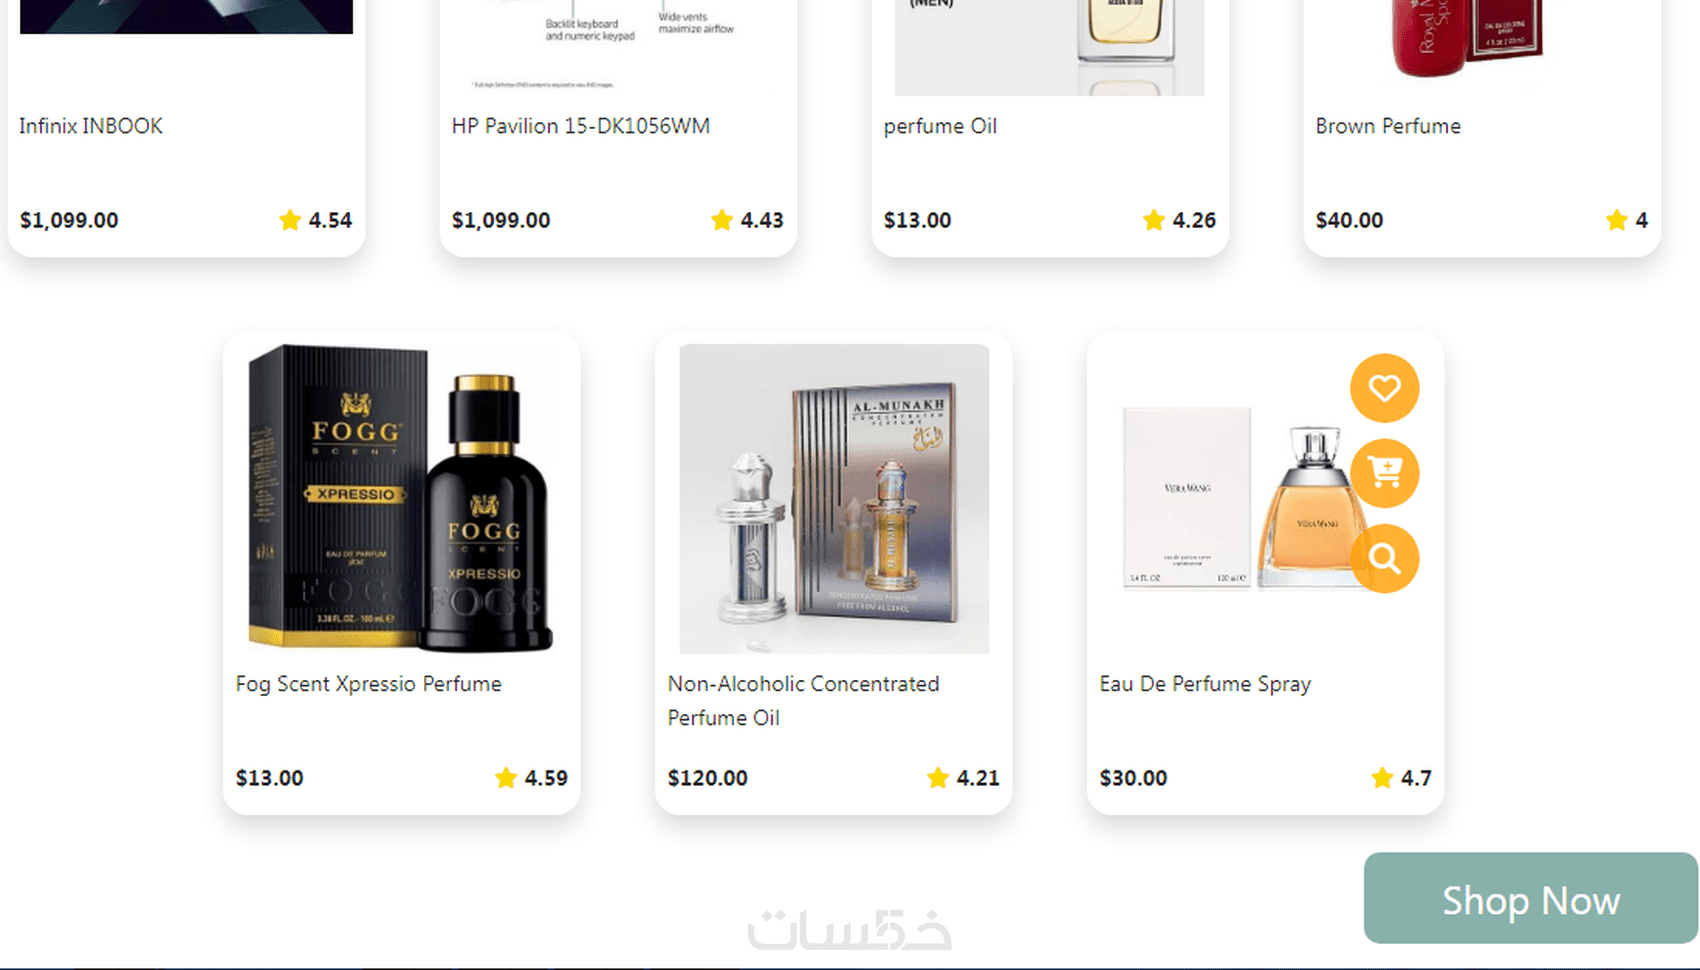This screenshot has height=970, width=1700.
Task: Add Eau De Perfume Spray to cart
Action: click(1384, 473)
